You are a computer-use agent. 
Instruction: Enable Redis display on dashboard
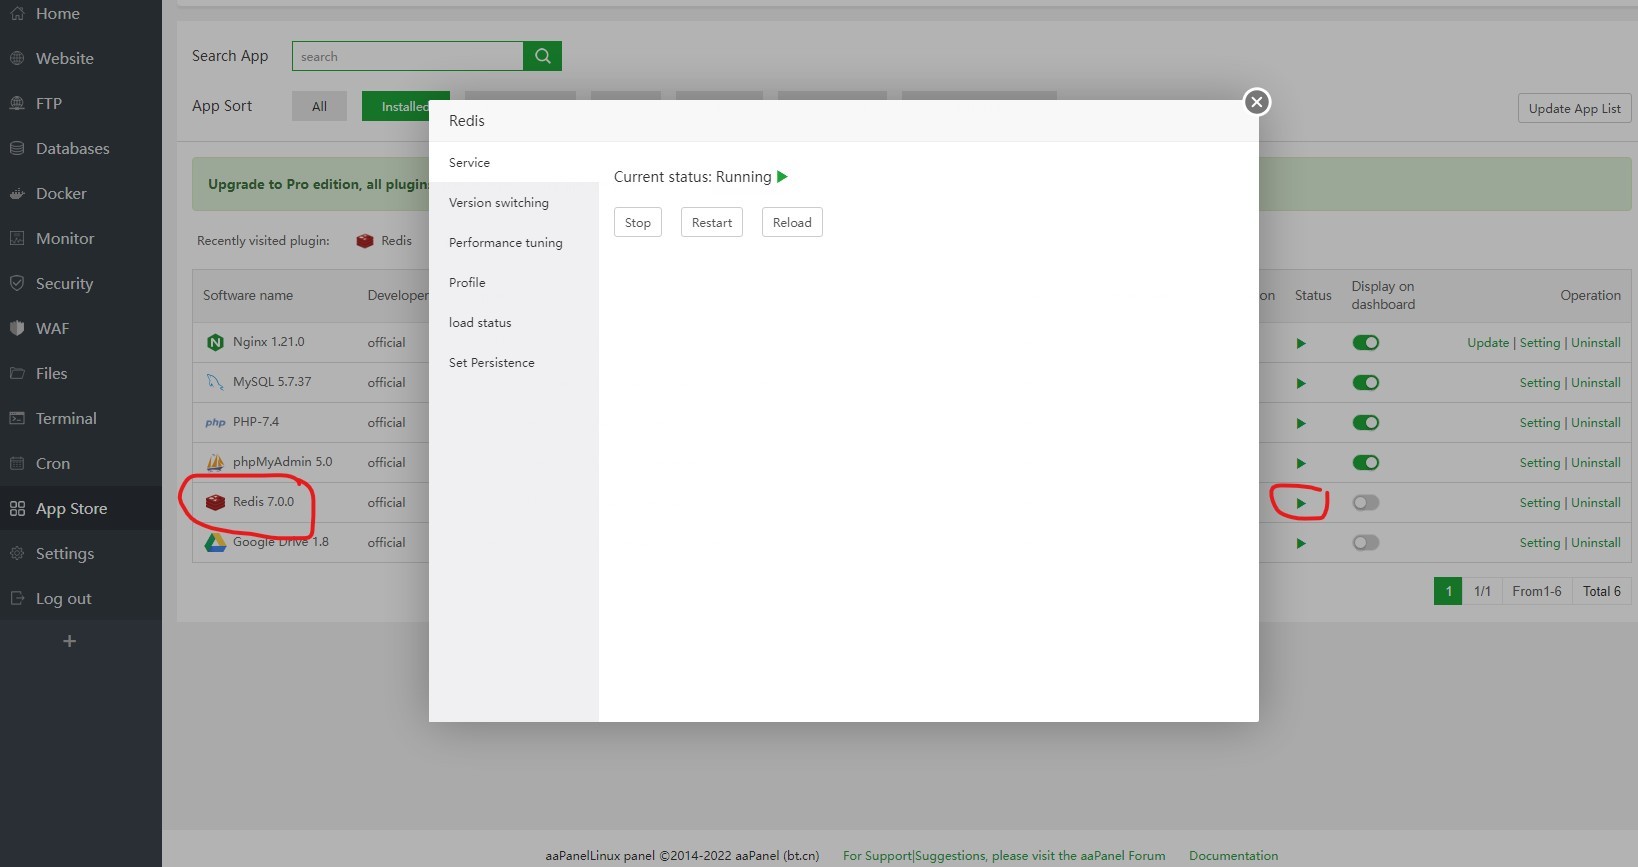point(1365,503)
